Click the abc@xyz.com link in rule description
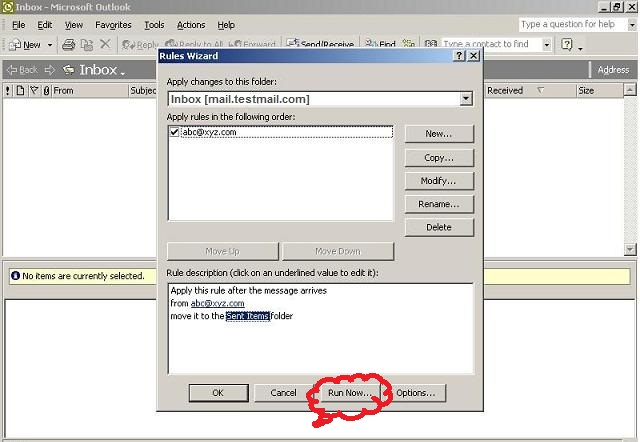Image resolution: width=640 pixels, height=442 pixels. [x=218, y=303]
